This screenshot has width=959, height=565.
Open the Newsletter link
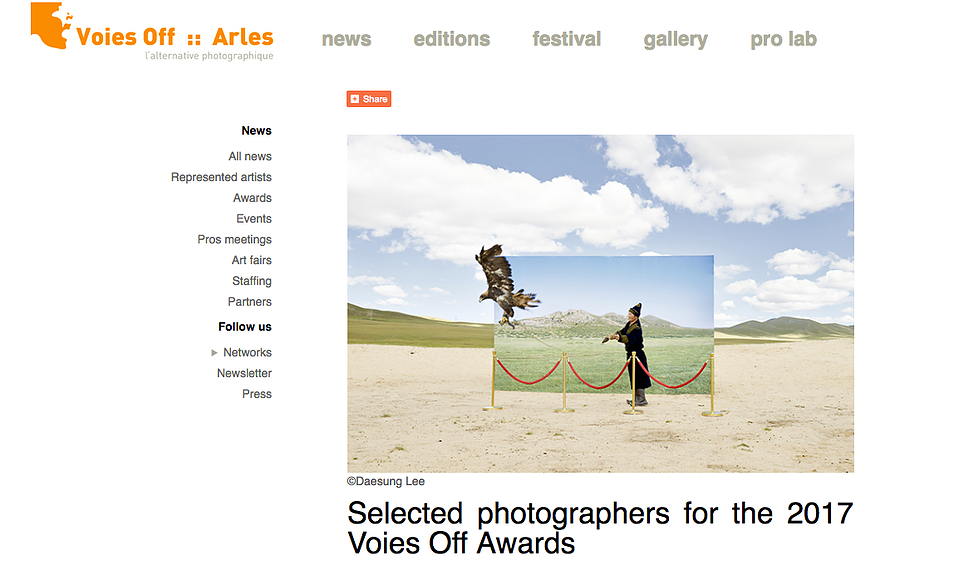tap(244, 374)
